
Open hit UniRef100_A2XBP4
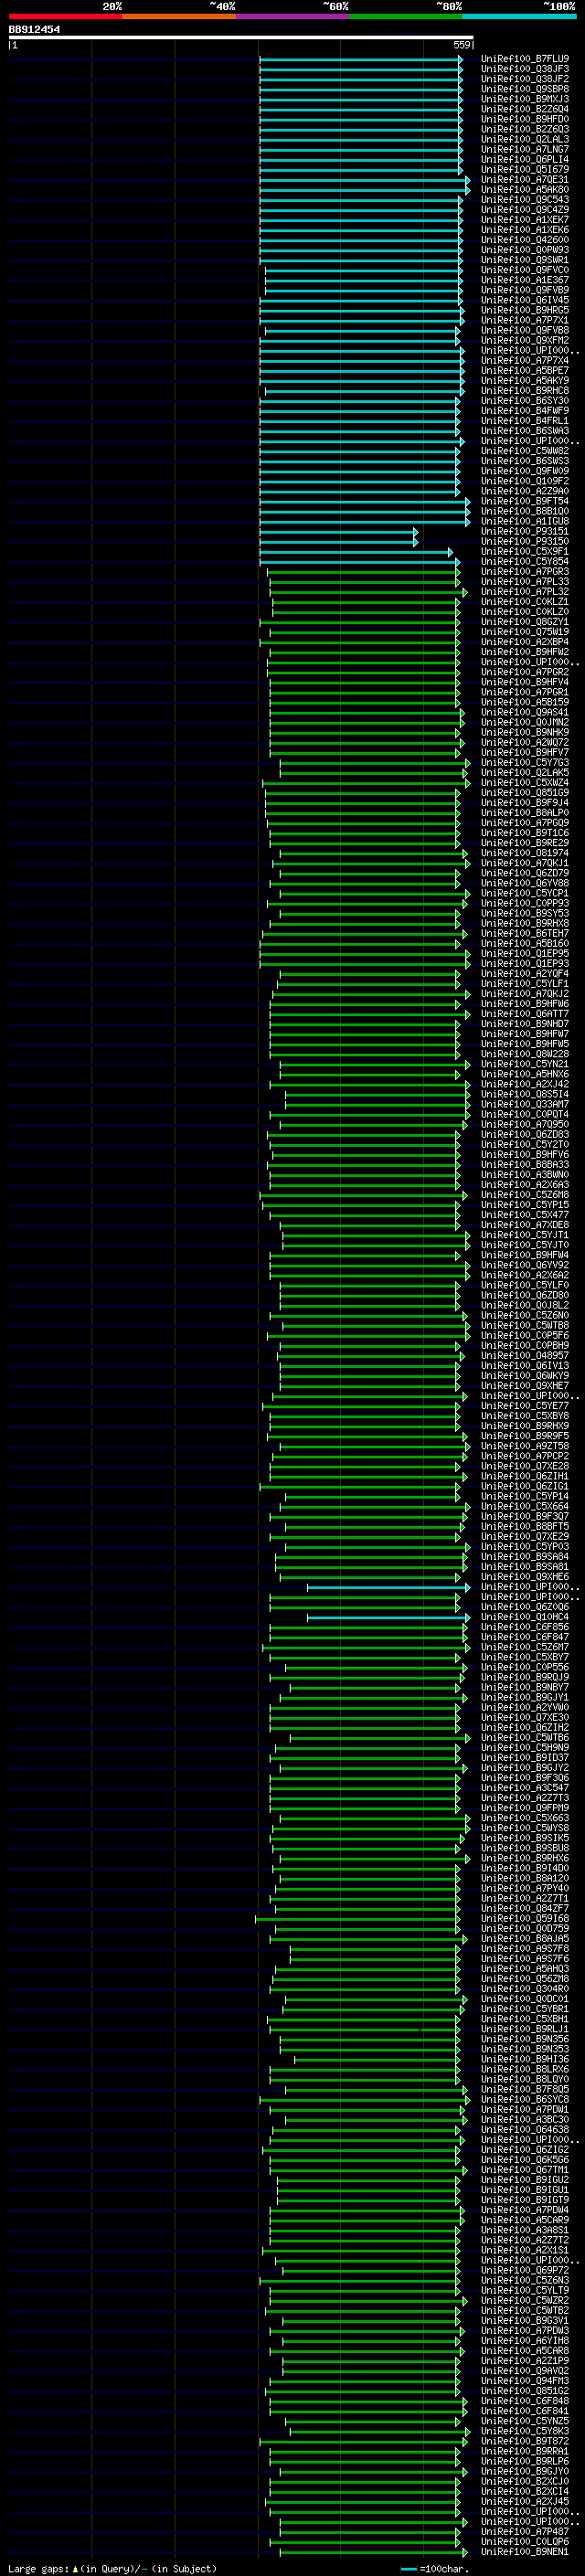pyautogui.click(x=525, y=642)
